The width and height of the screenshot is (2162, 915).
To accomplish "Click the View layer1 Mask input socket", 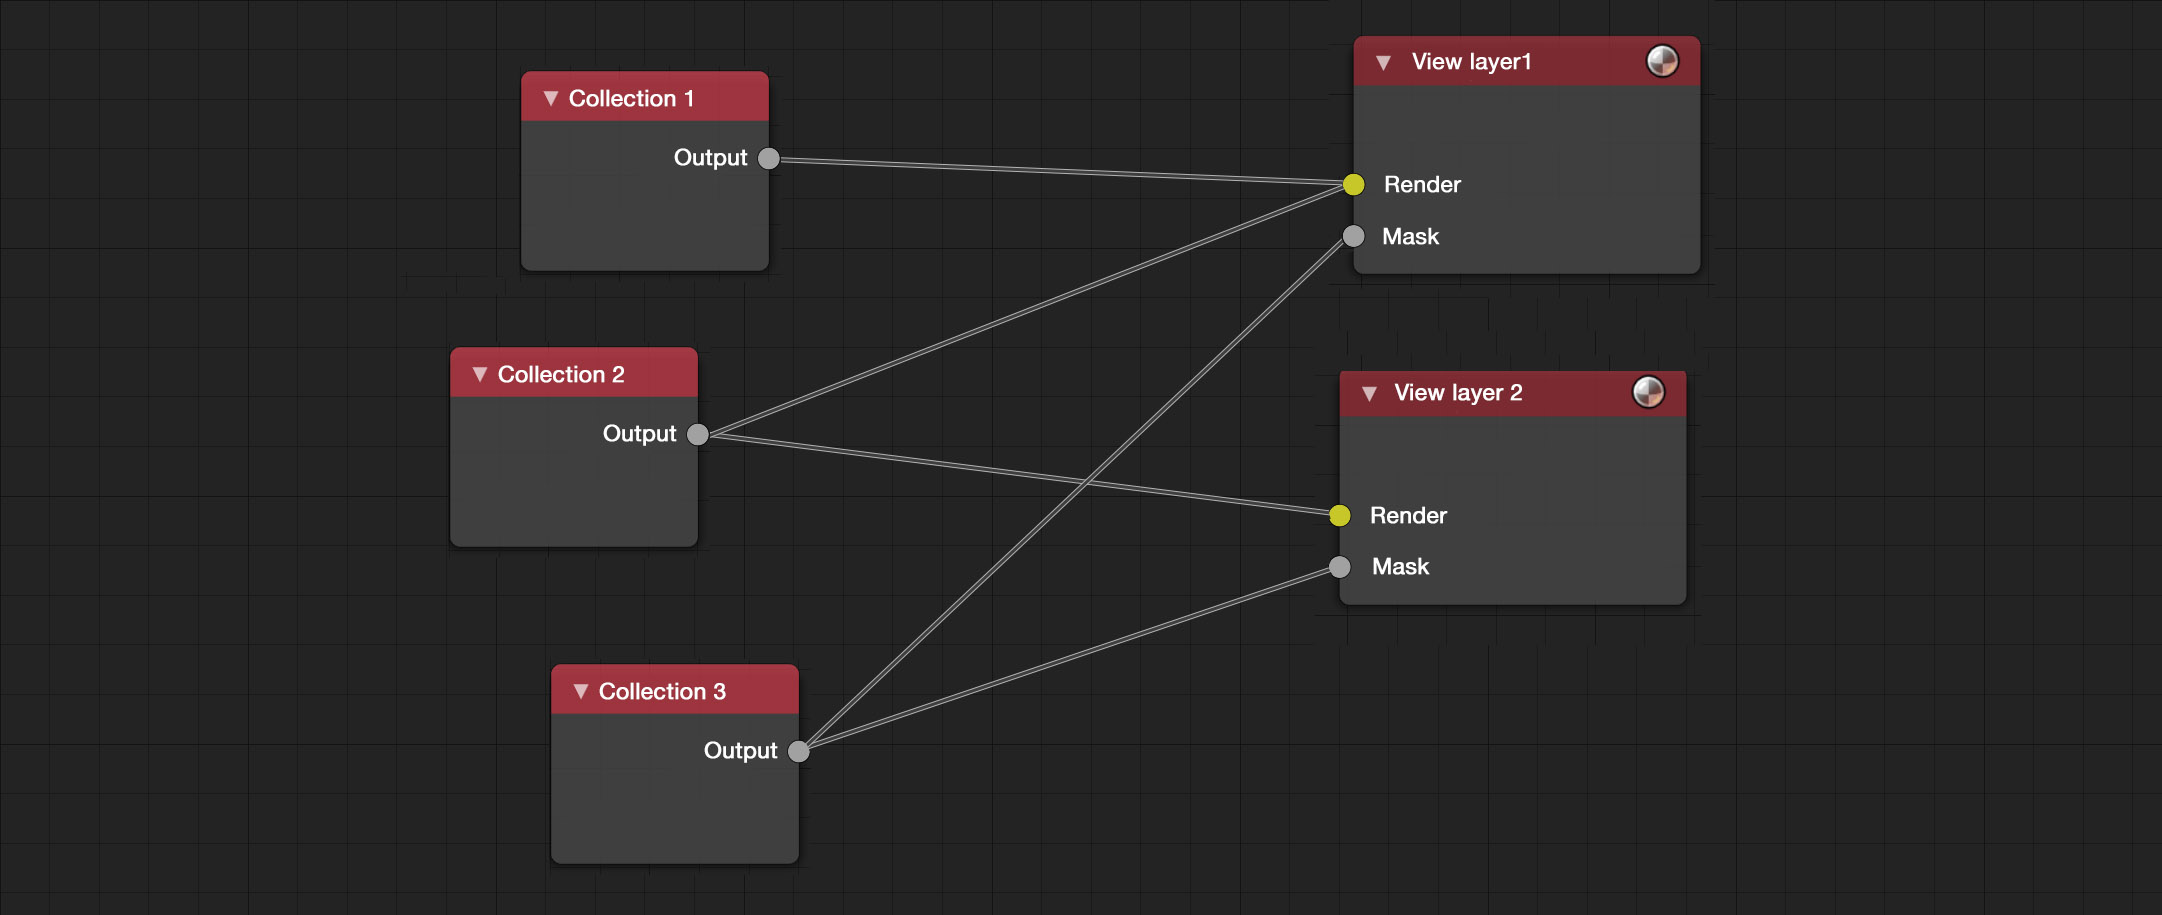I will (x=1354, y=236).
